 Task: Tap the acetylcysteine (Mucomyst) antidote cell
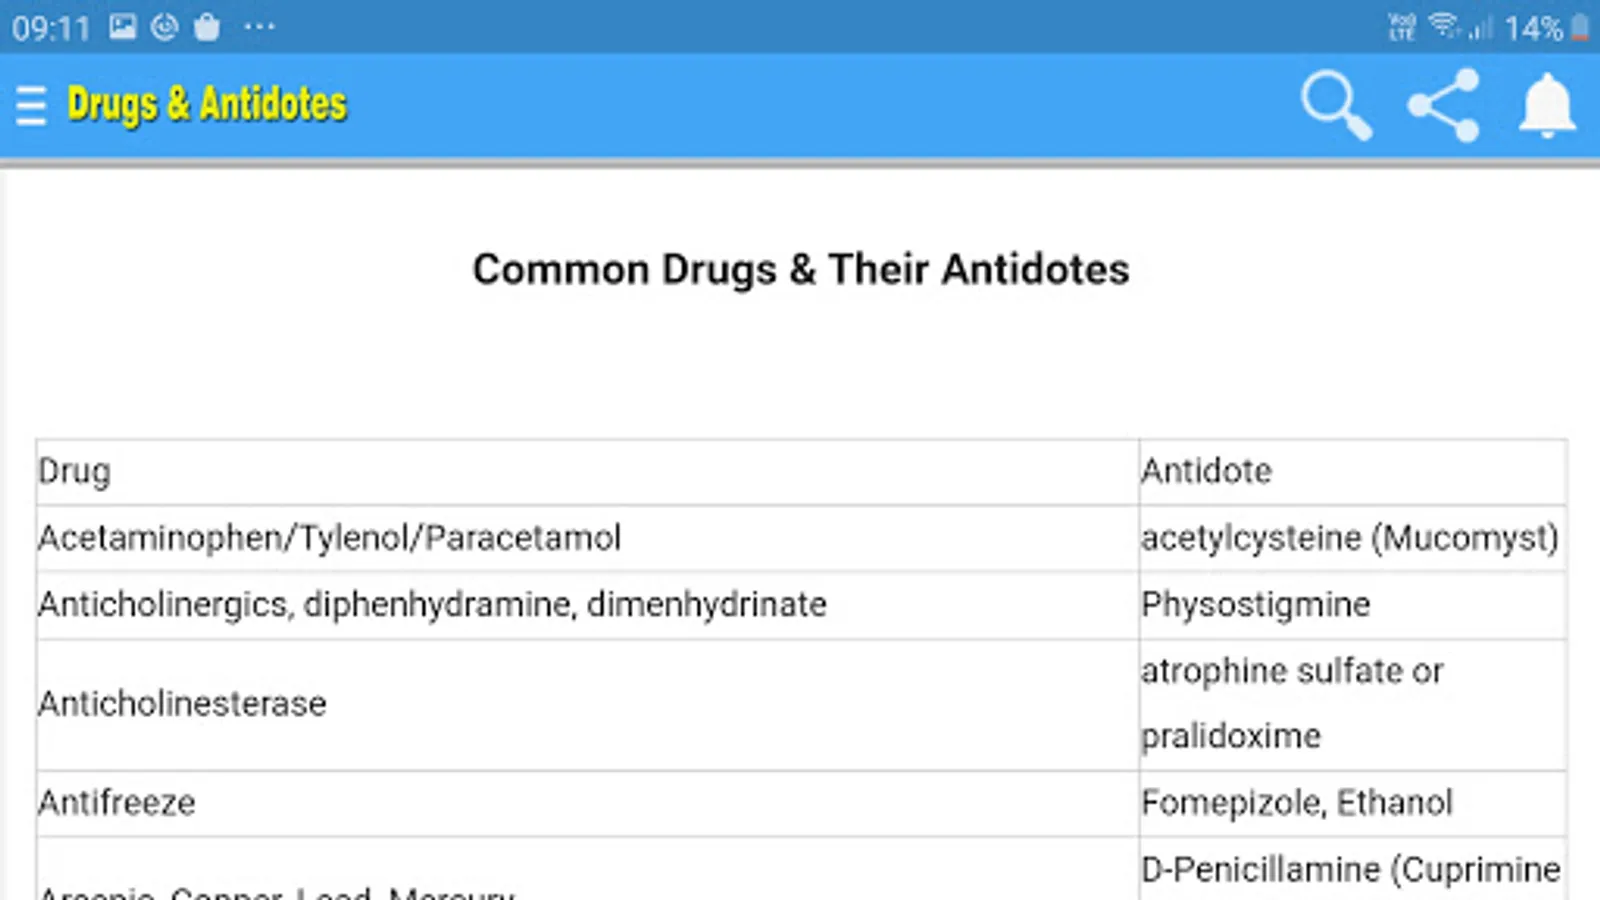pos(1350,538)
